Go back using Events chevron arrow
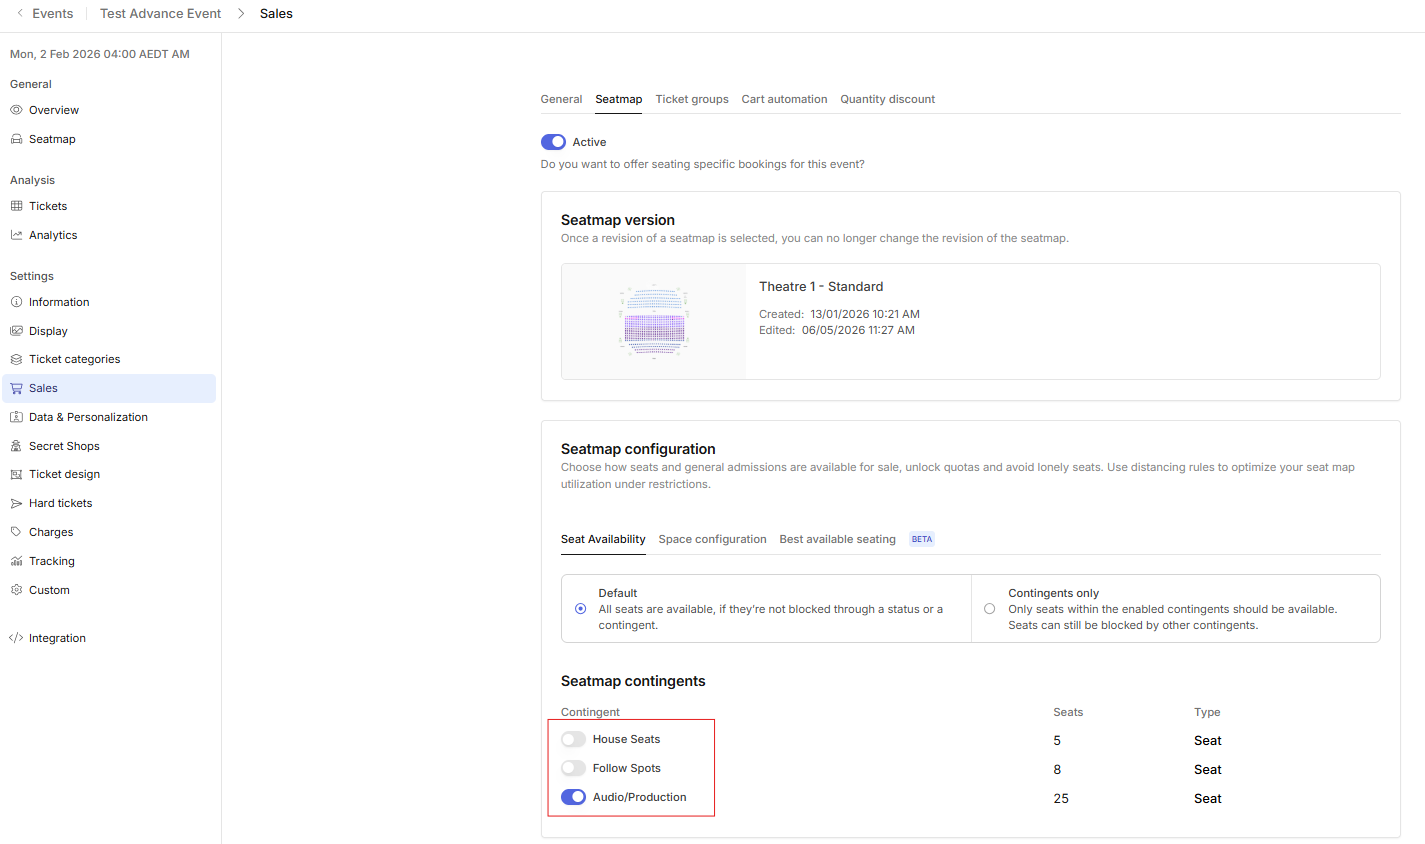Viewport: 1425px width, 844px height. (x=19, y=13)
